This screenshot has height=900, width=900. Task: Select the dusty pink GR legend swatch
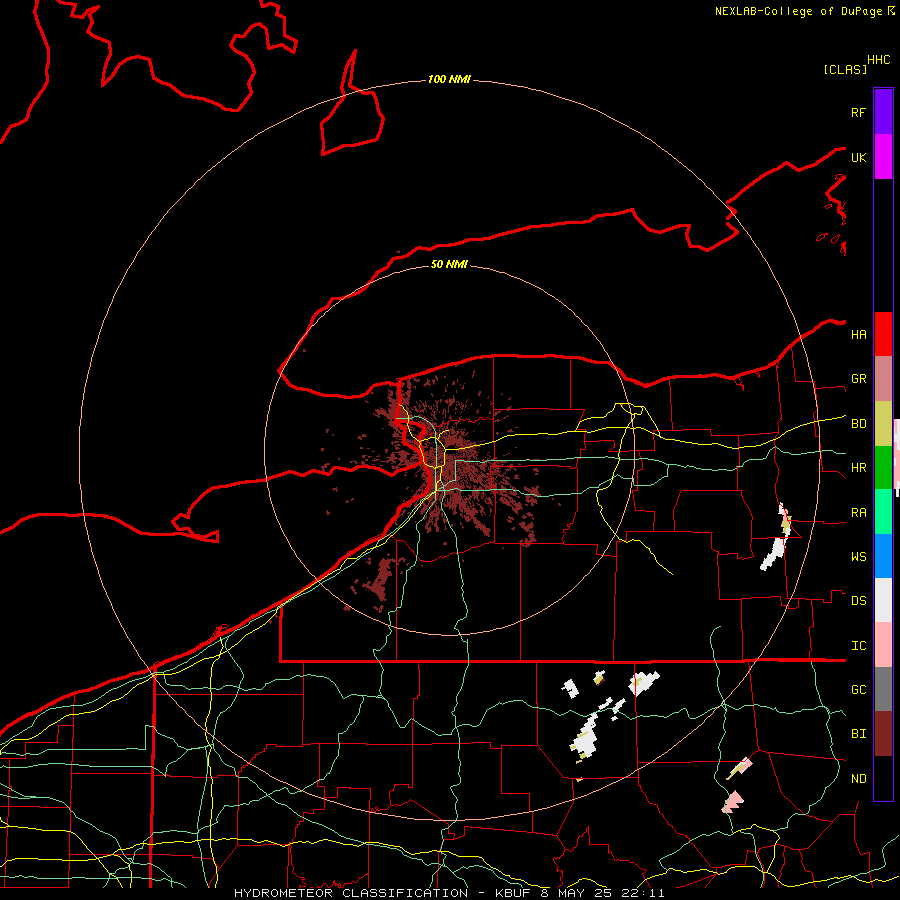pyautogui.click(x=883, y=379)
